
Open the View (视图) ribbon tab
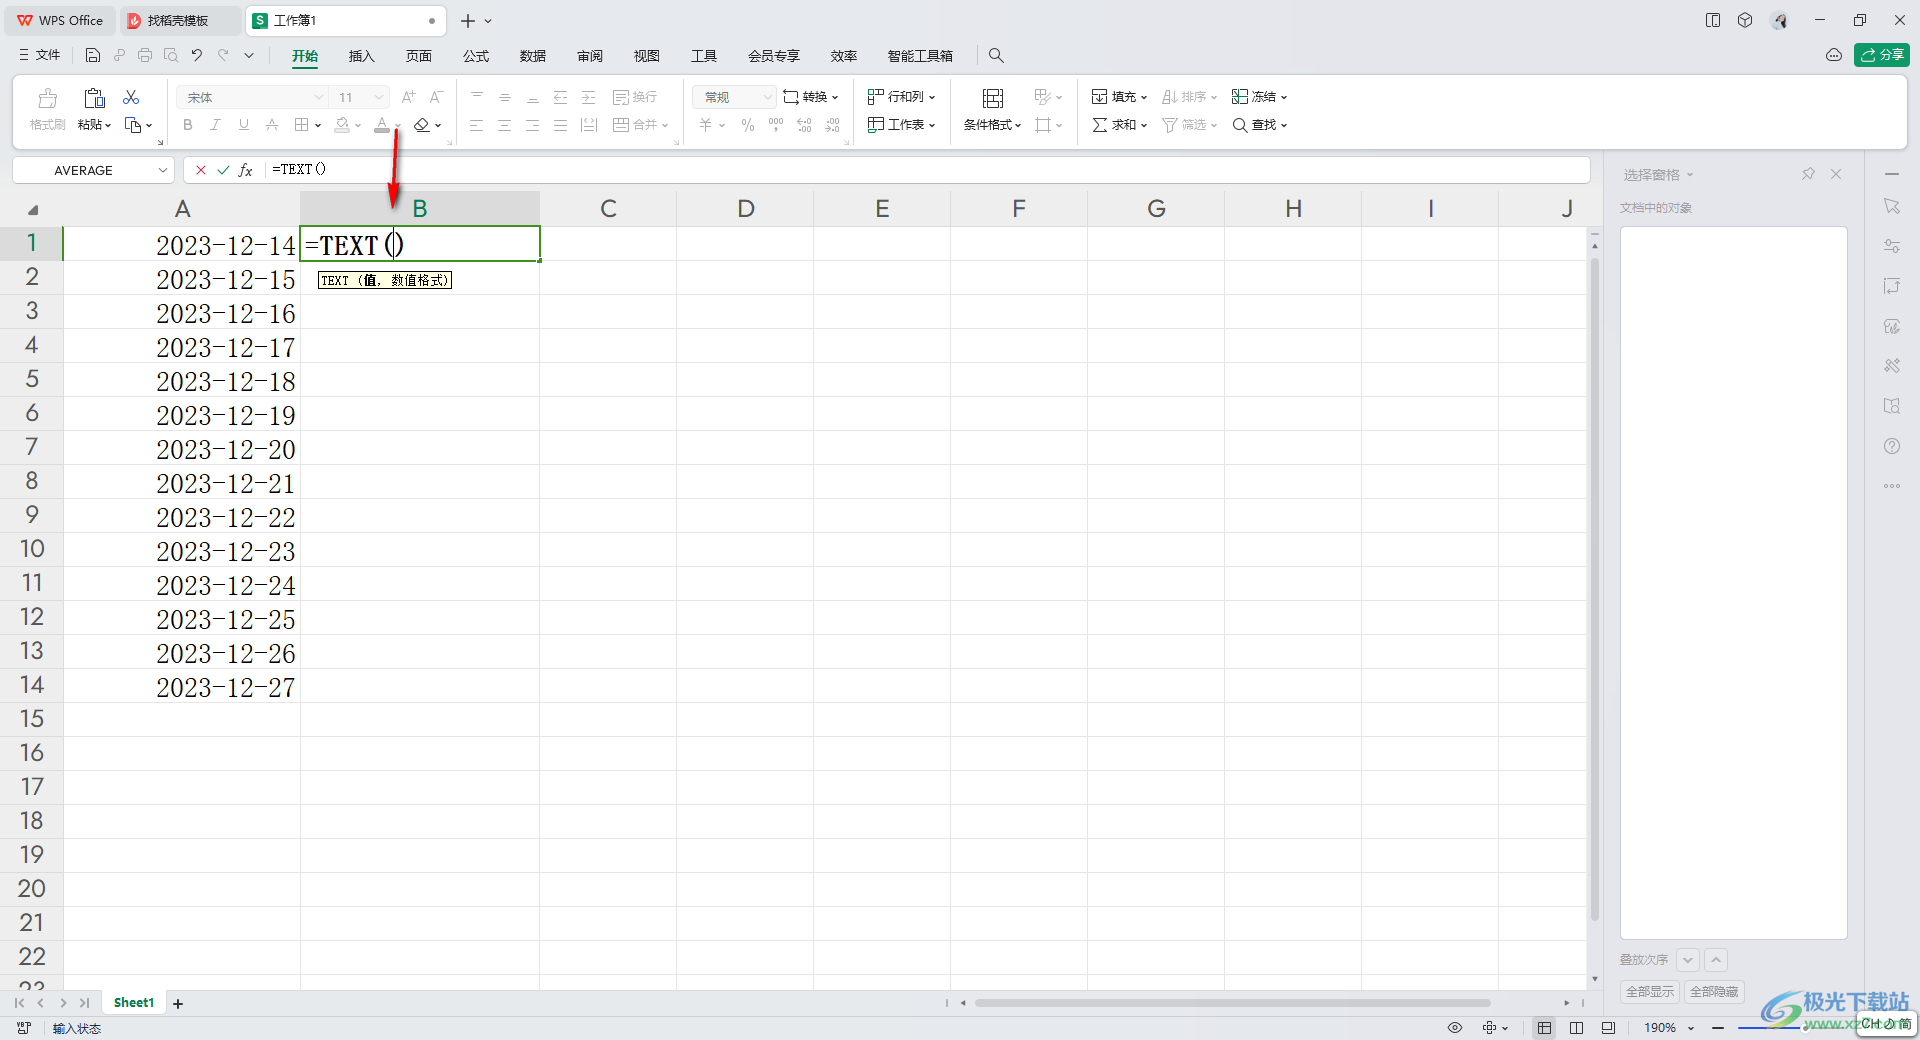tap(647, 56)
